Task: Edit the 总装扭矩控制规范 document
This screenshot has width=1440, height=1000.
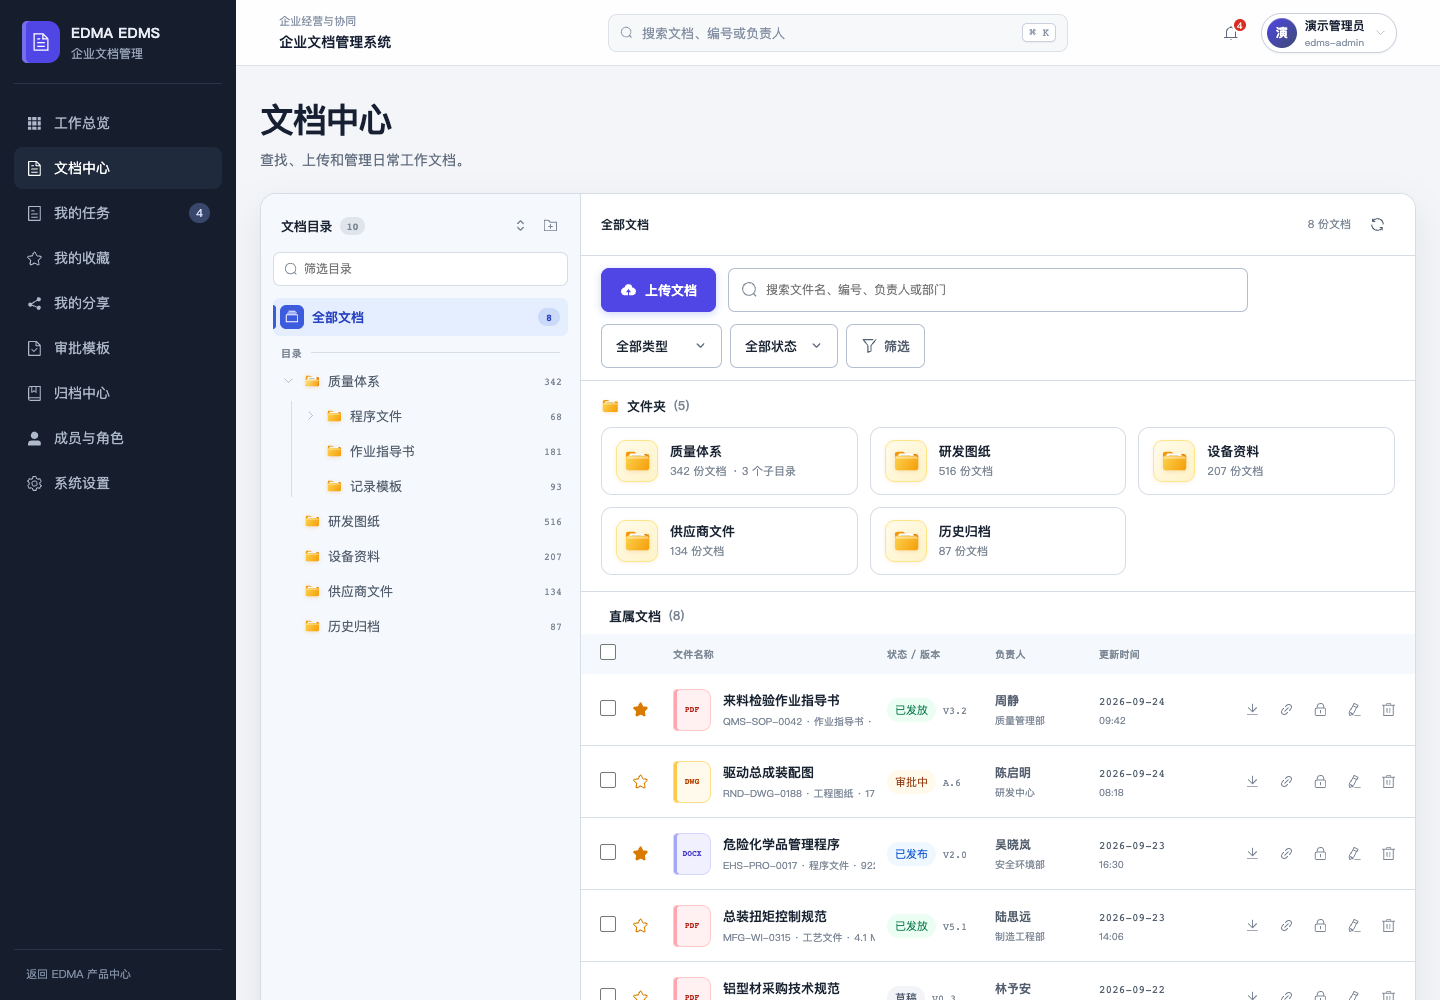Action: [x=1354, y=926]
